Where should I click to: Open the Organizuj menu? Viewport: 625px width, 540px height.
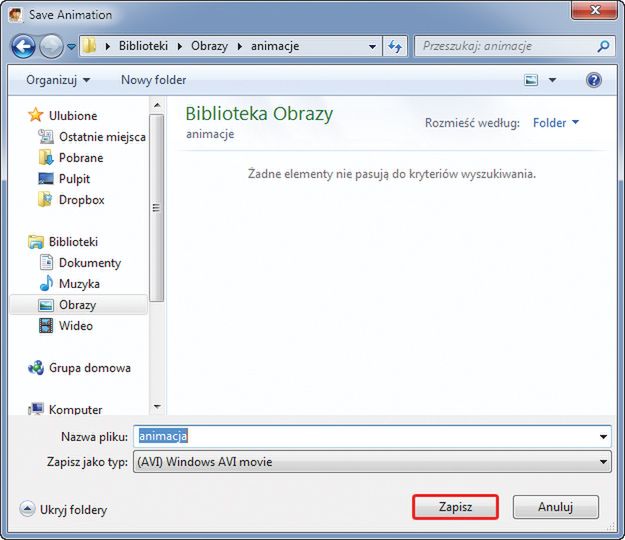coord(58,80)
